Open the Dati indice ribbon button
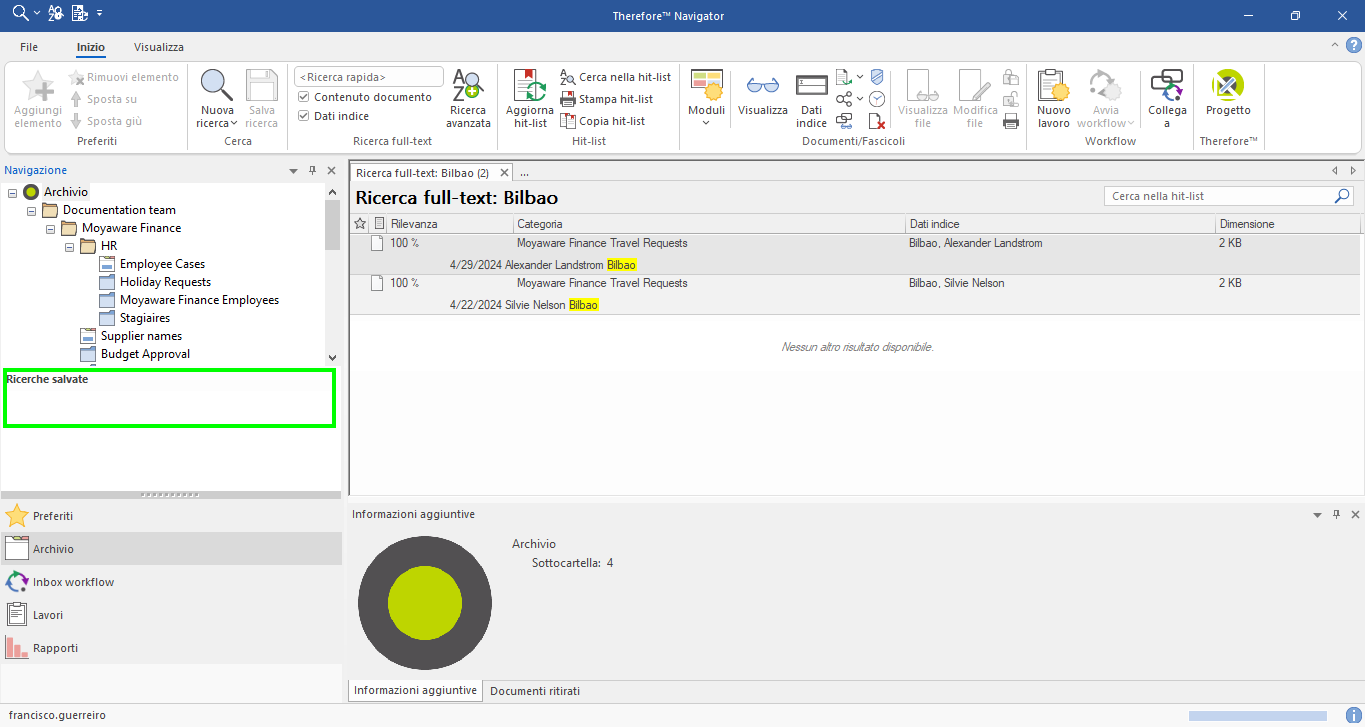The width and height of the screenshot is (1365, 727). tap(811, 99)
